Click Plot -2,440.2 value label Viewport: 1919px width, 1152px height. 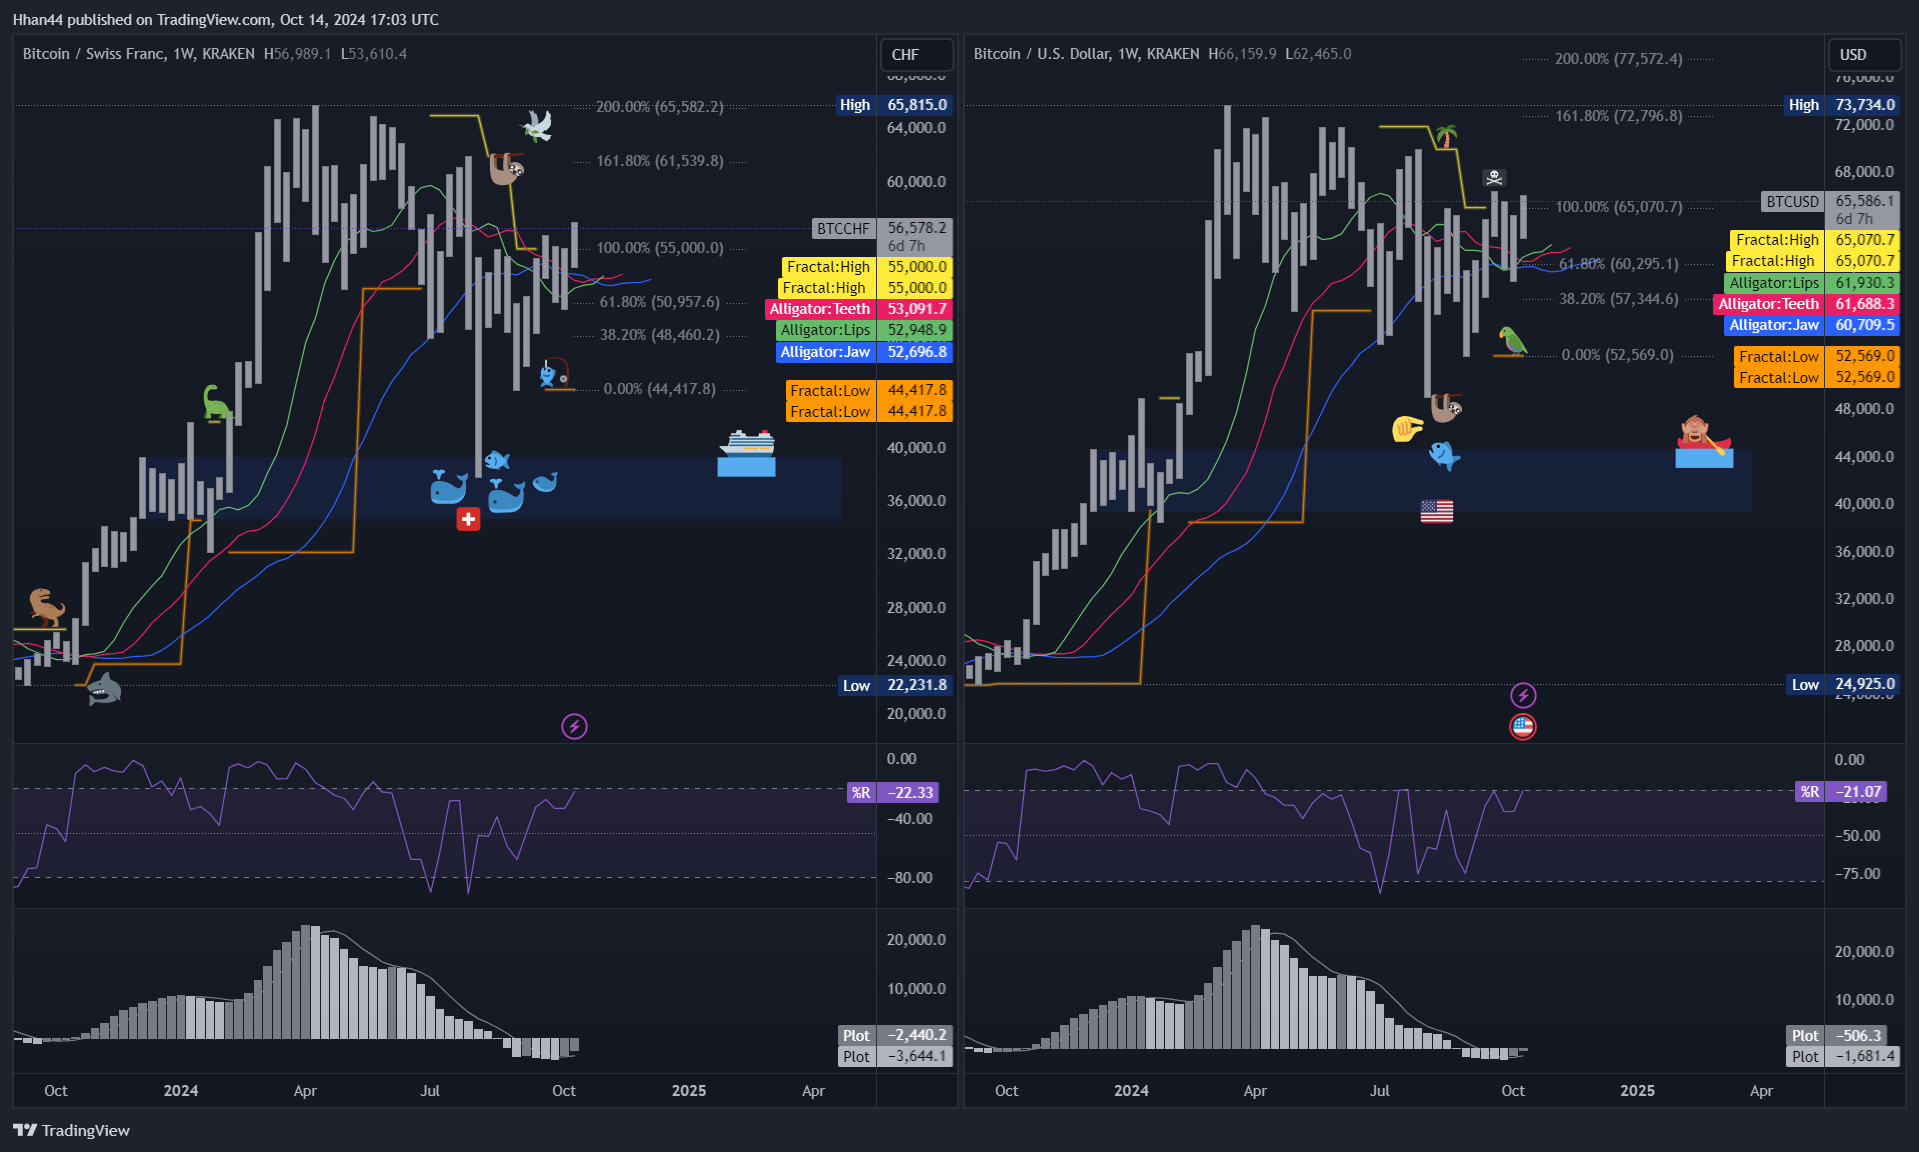point(895,1035)
